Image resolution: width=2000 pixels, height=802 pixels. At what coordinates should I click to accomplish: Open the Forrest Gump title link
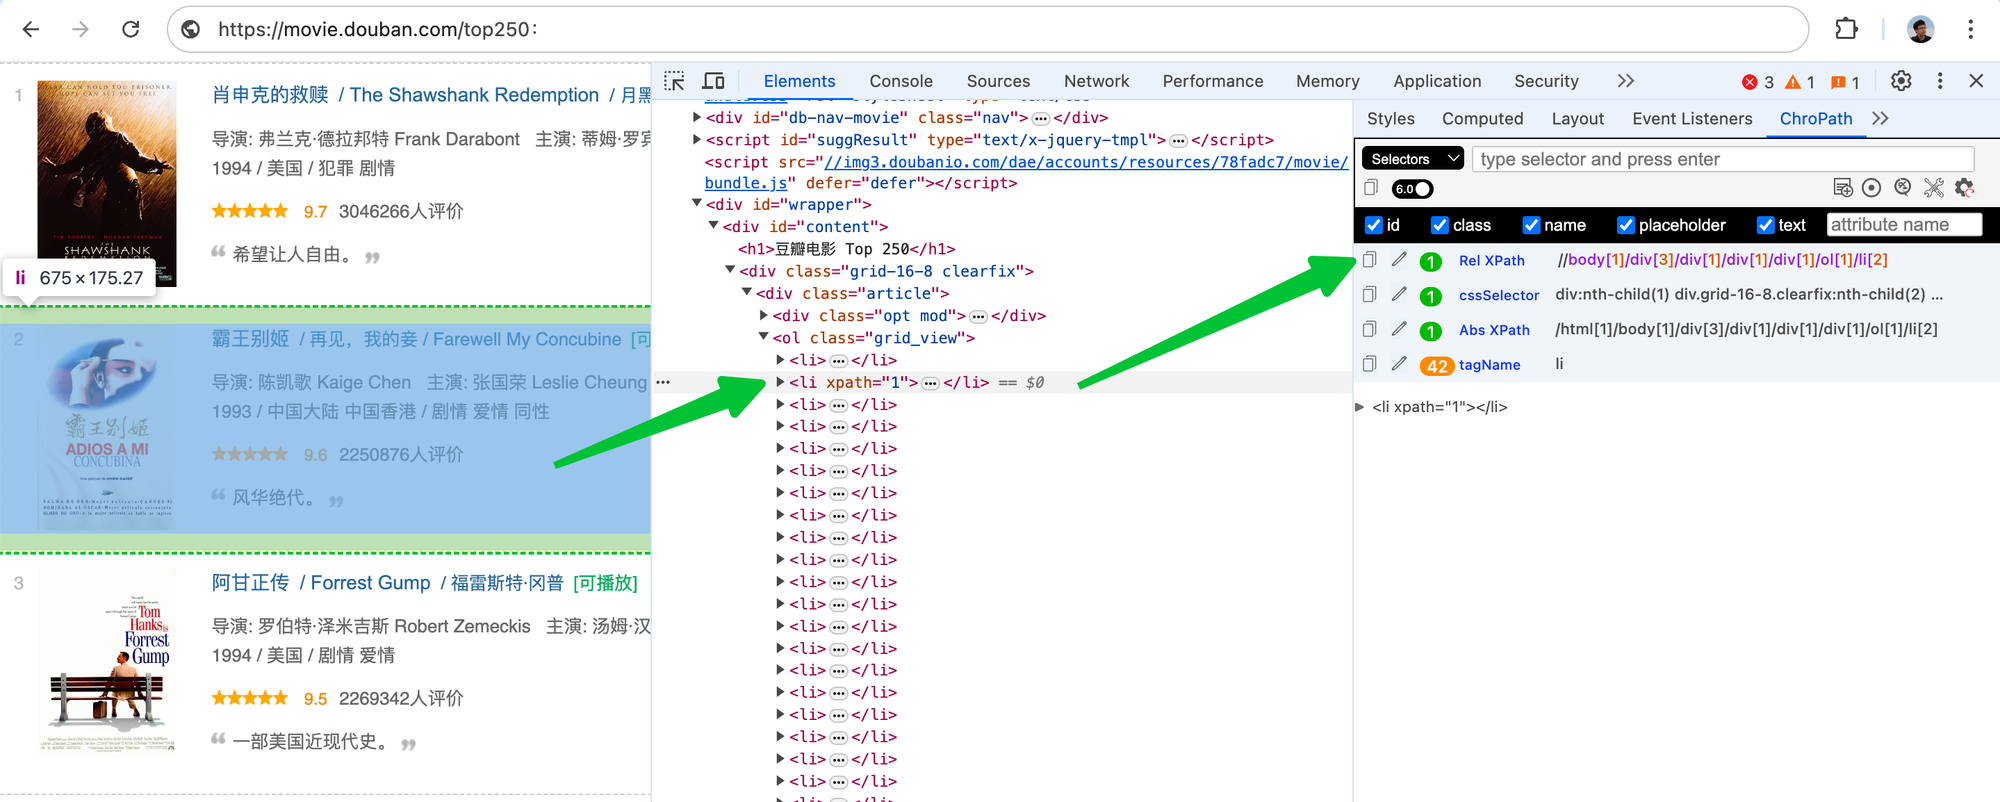pos(388,583)
